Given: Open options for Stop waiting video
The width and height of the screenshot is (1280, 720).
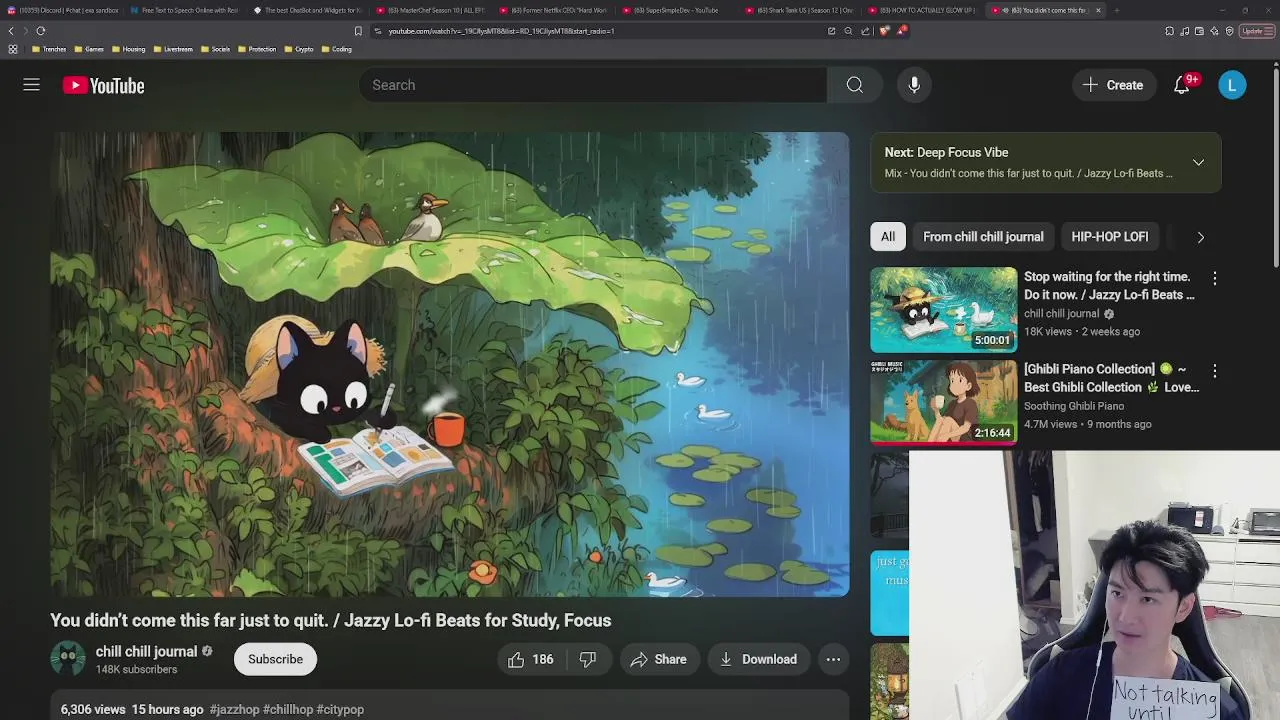Looking at the screenshot, I should point(1214,278).
